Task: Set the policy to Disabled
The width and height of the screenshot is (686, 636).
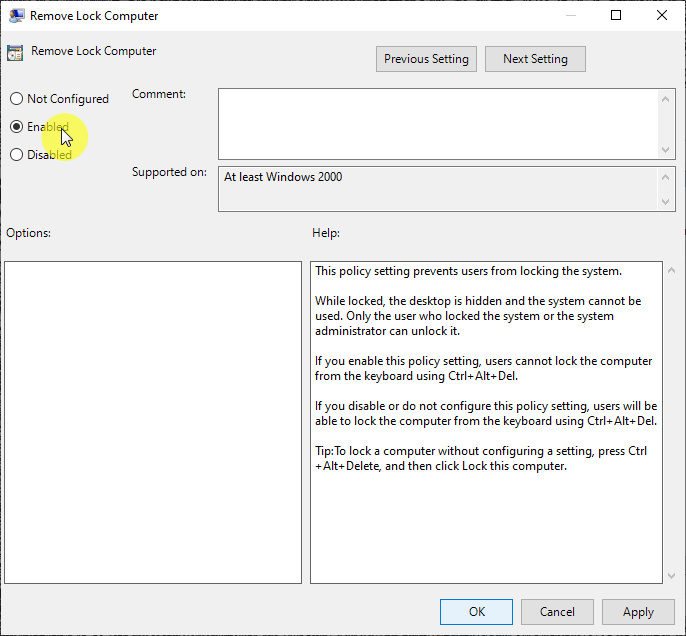Action: coord(16,155)
